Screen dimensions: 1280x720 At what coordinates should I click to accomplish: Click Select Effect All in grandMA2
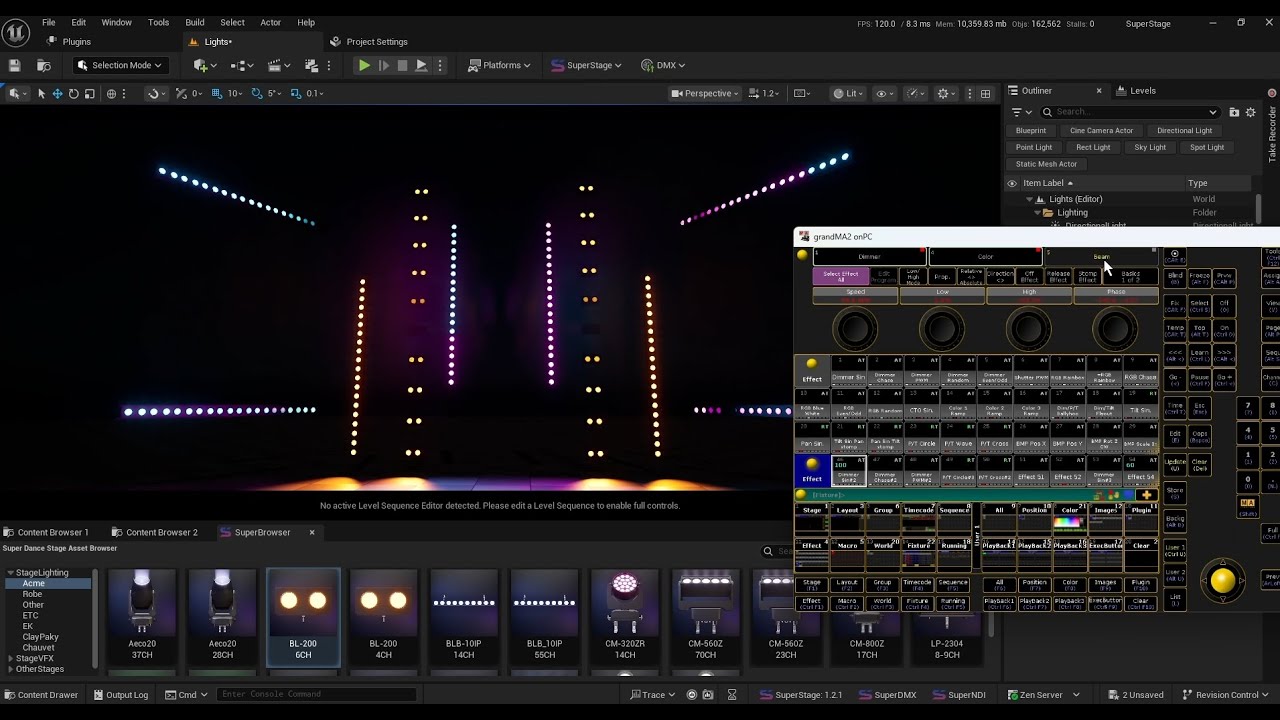pos(841,276)
